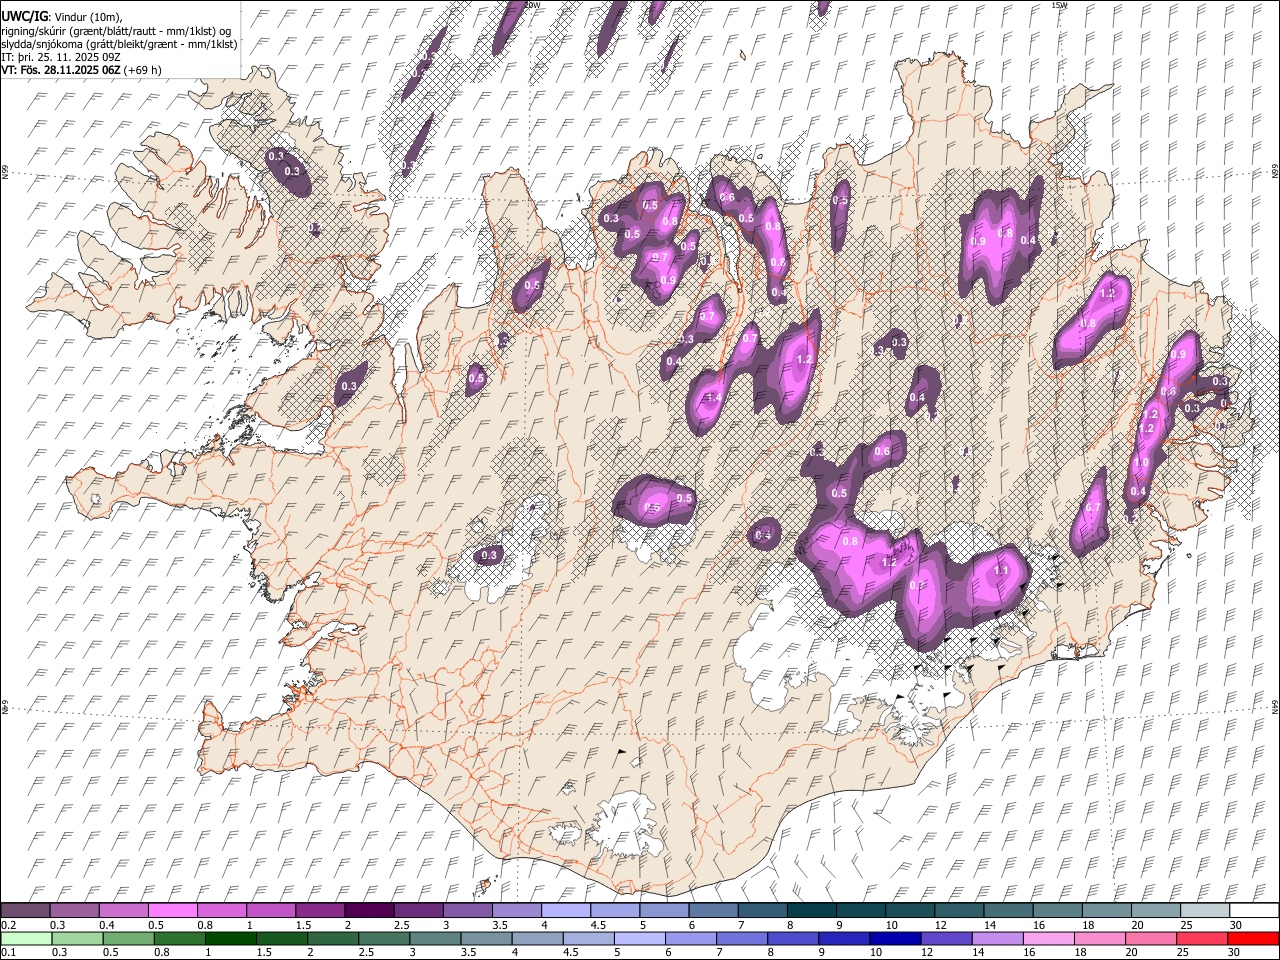Image resolution: width=1280 pixels, height=960 pixels.
Task: Pick the rain-row swatch starting at 2.5
Action: (x=384, y=939)
